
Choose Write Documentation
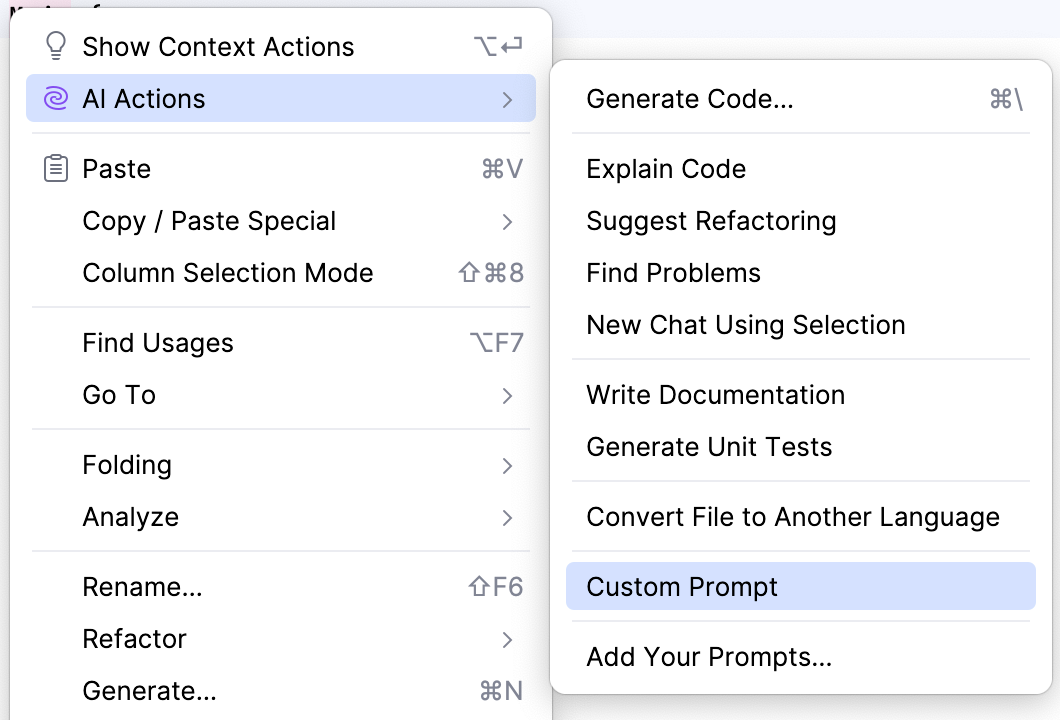(x=716, y=395)
